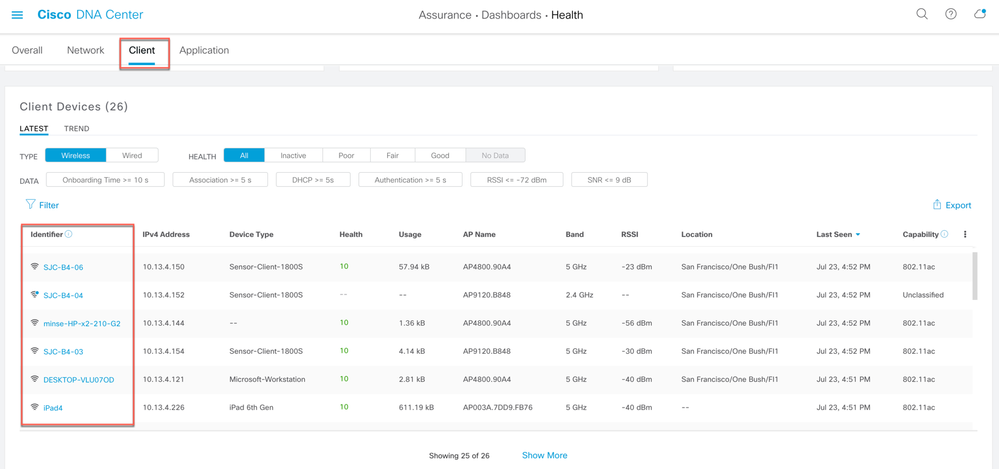Click the wireless icon beside SJC-B4-06
The height and width of the screenshot is (469, 999).
tap(34, 266)
